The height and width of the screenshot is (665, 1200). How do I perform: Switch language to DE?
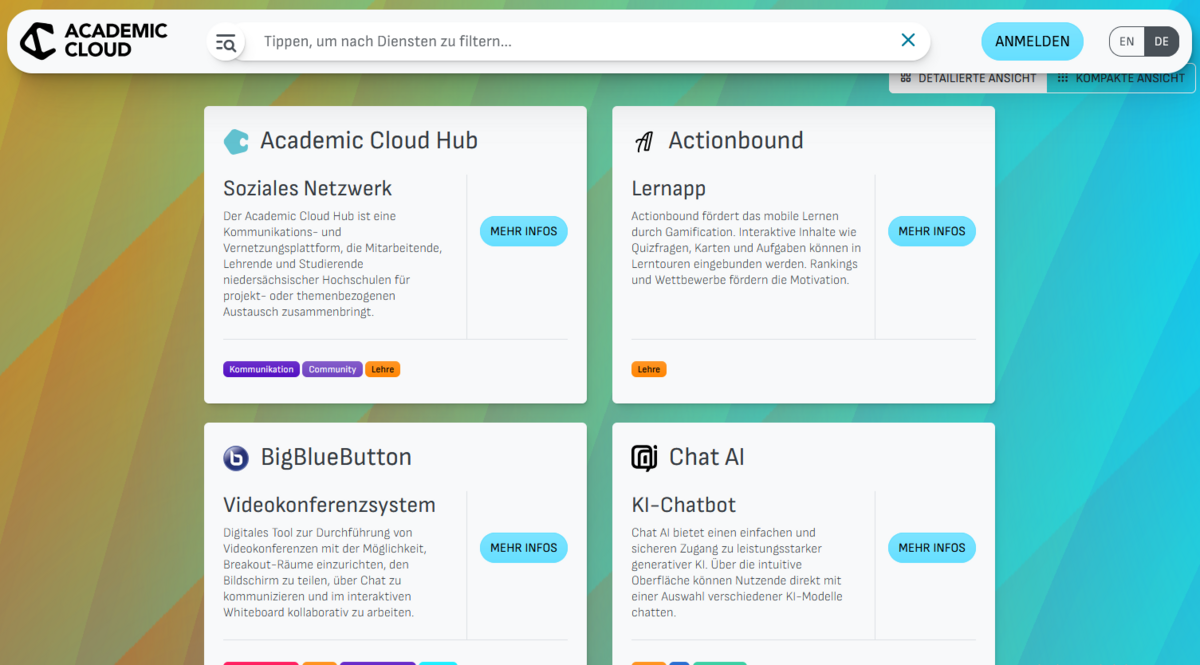coord(1161,41)
